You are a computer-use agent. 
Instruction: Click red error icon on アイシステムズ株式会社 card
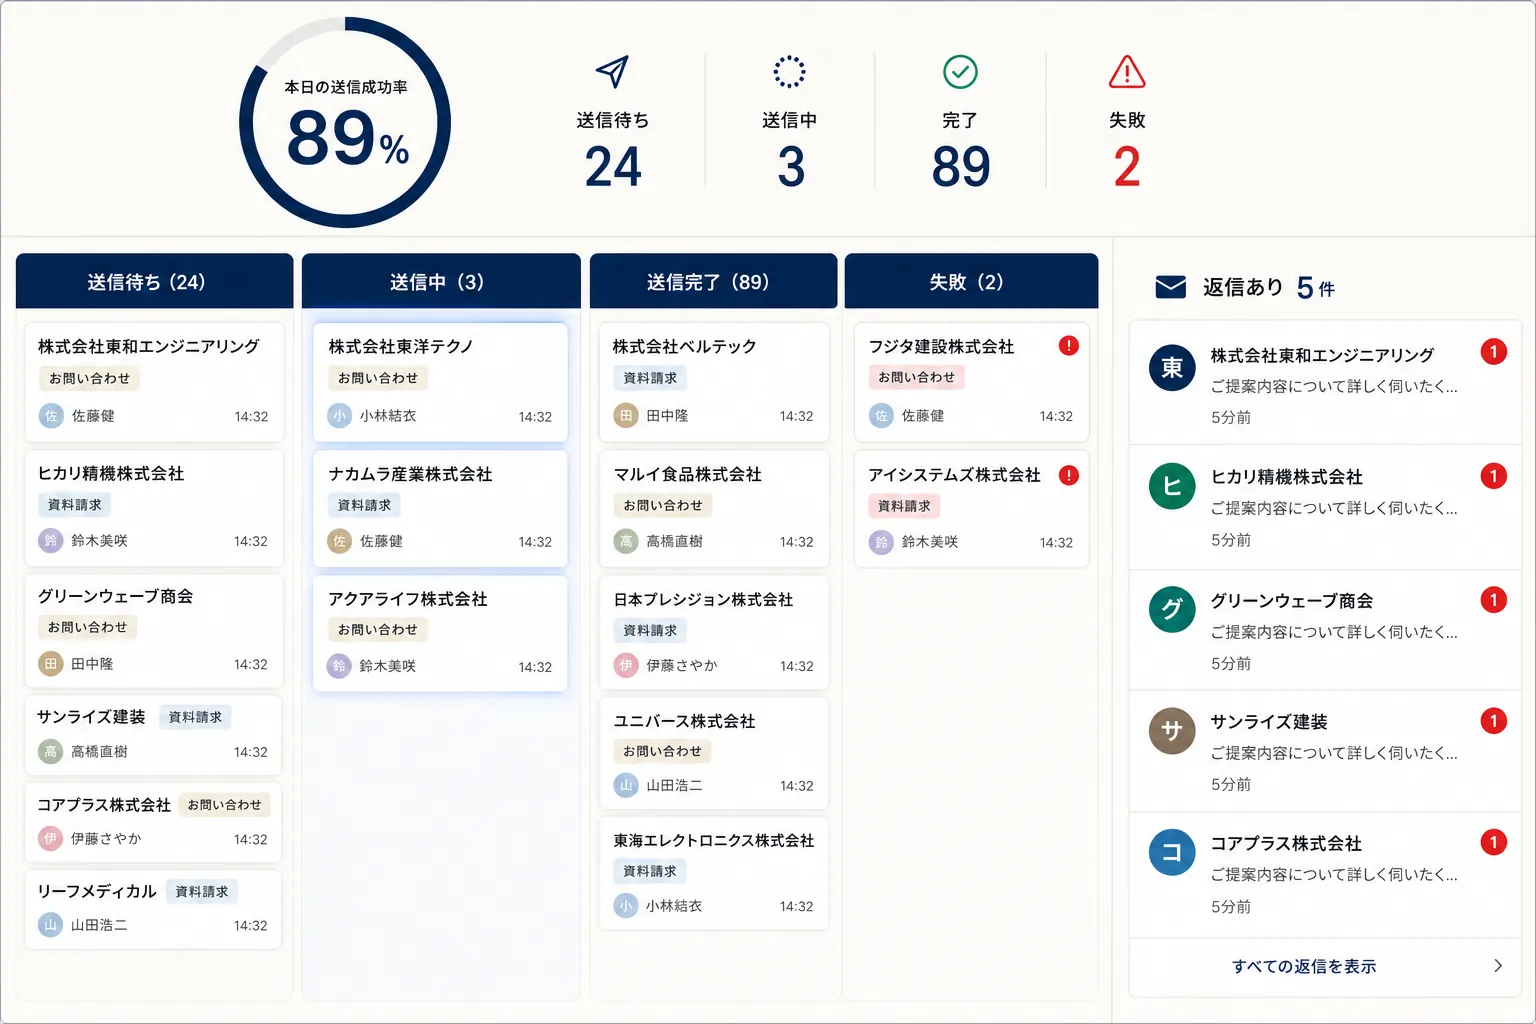tap(1069, 475)
